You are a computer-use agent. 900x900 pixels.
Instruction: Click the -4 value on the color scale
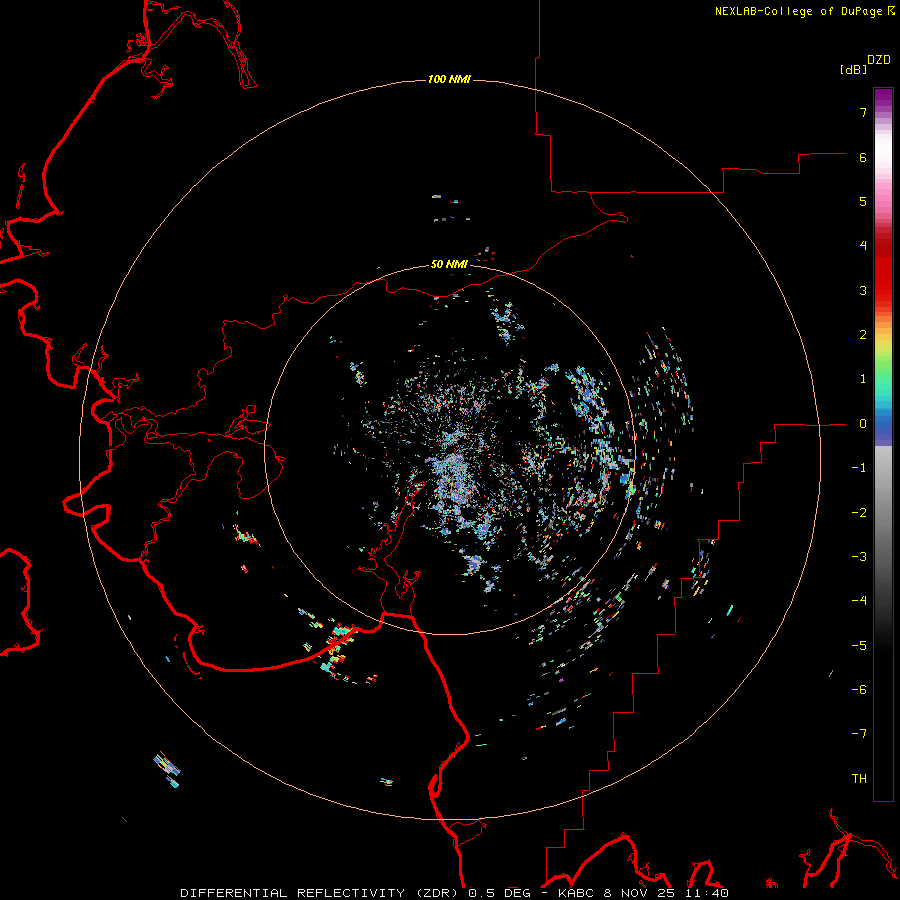point(859,601)
